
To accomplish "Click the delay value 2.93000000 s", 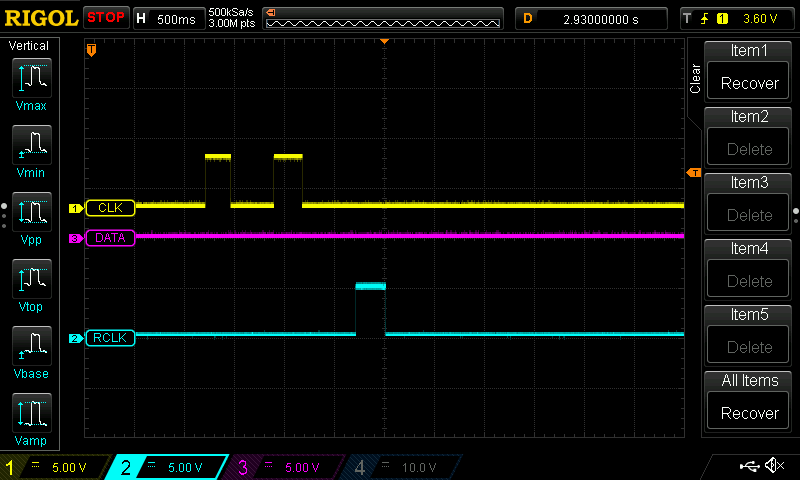I will (x=601, y=19).
